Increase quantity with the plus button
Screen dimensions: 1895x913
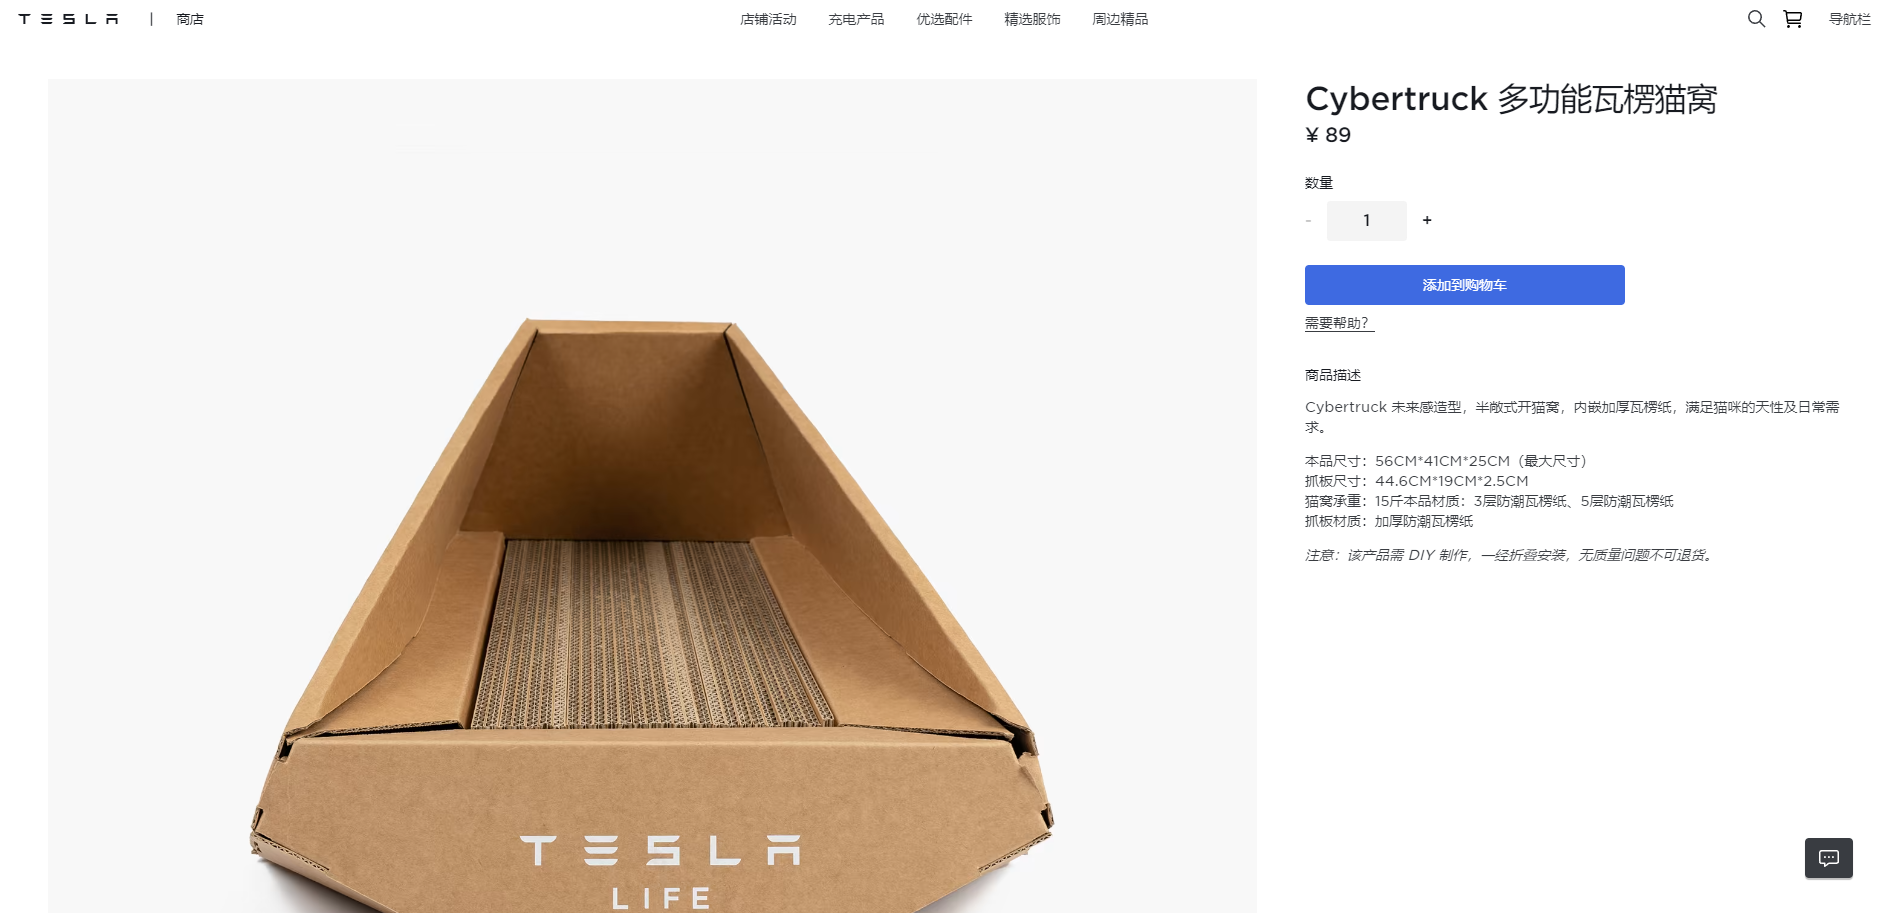pyautogui.click(x=1427, y=220)
